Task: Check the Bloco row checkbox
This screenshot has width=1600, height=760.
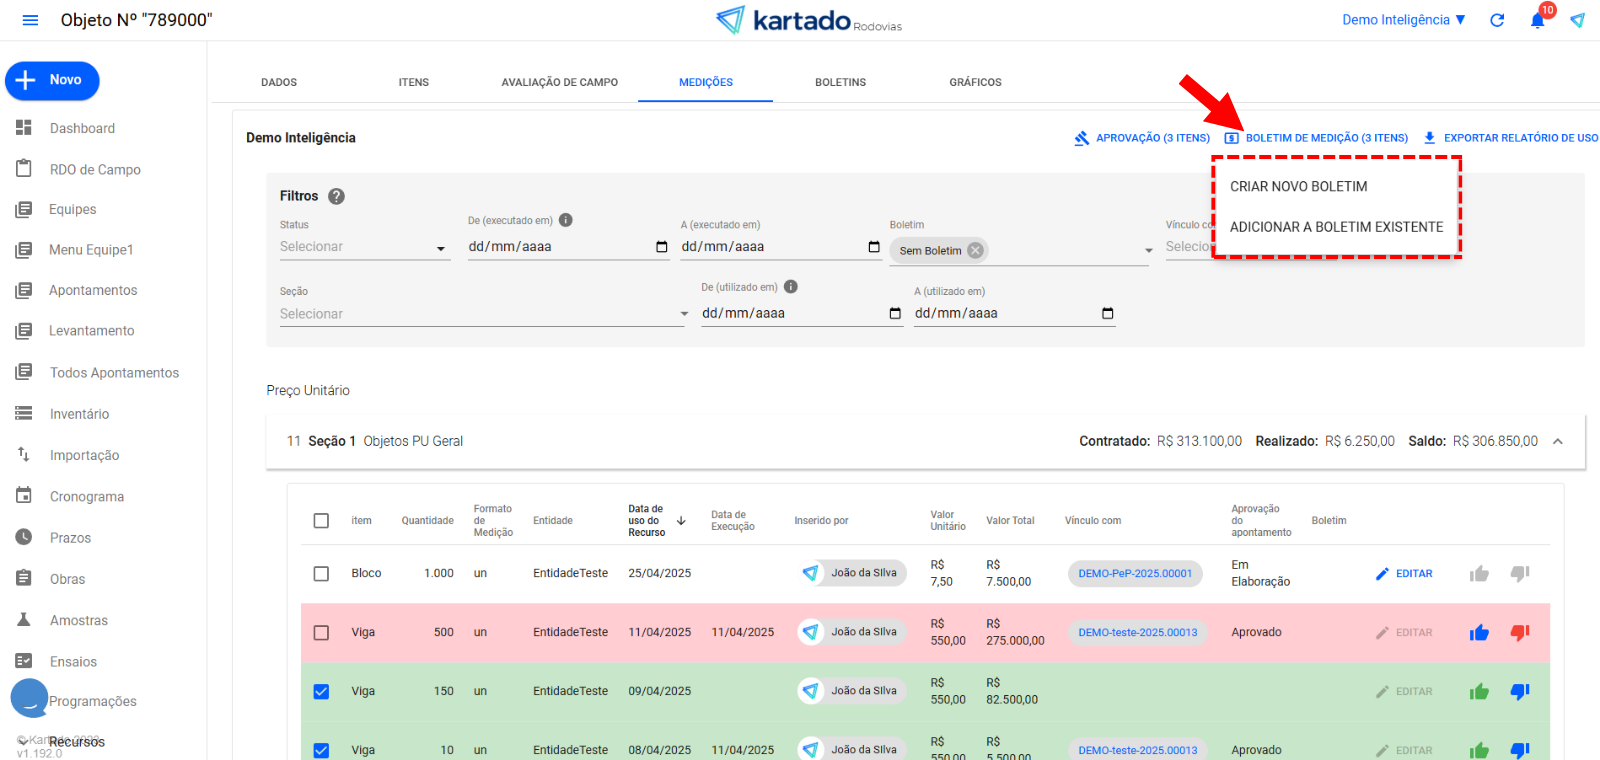Action: coord(321,574)
